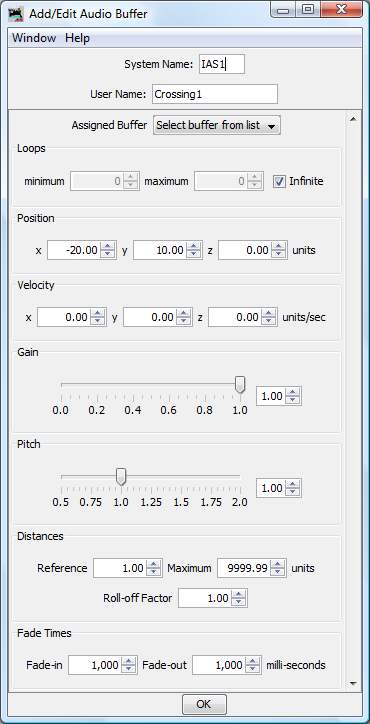Viewport: 370px width, 724px height.
Task: Click the System Name text field
Action: coord(222,64)
